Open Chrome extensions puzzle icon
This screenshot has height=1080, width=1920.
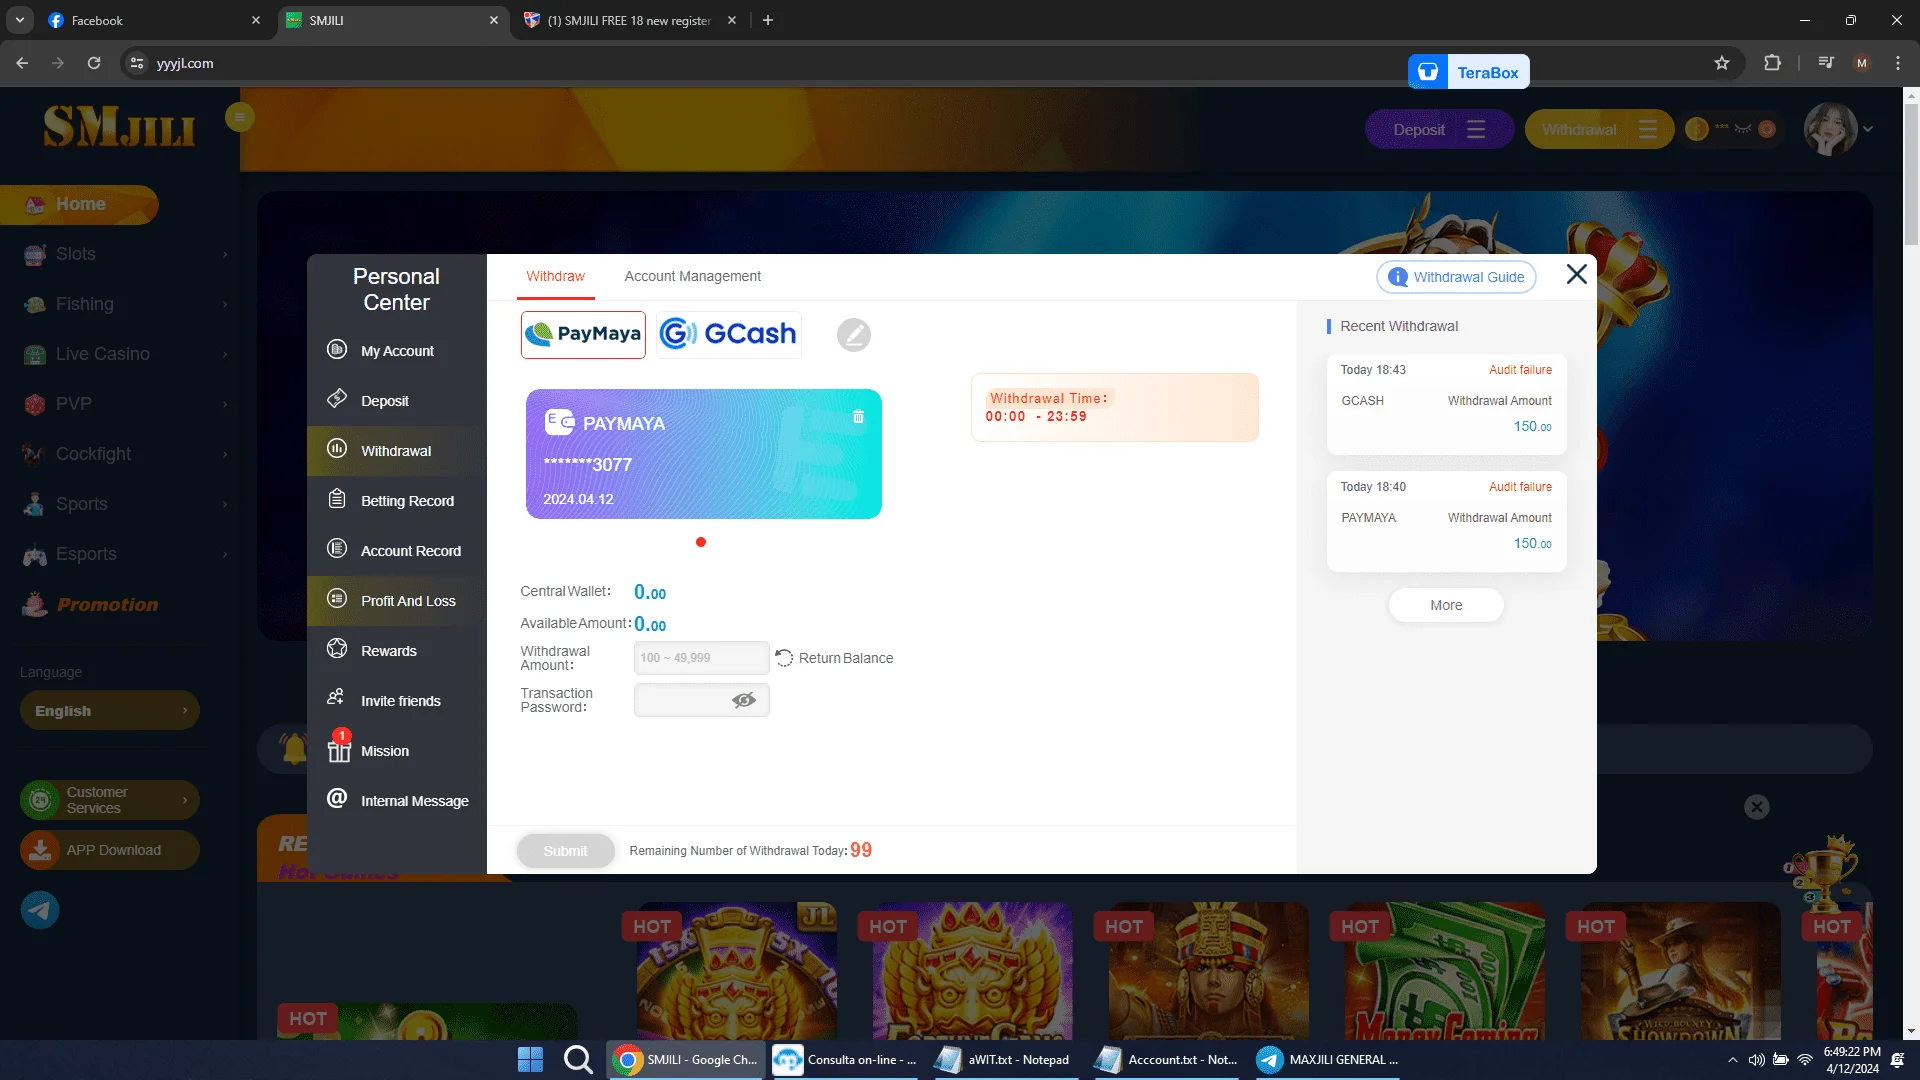(x=1772, y=63)
